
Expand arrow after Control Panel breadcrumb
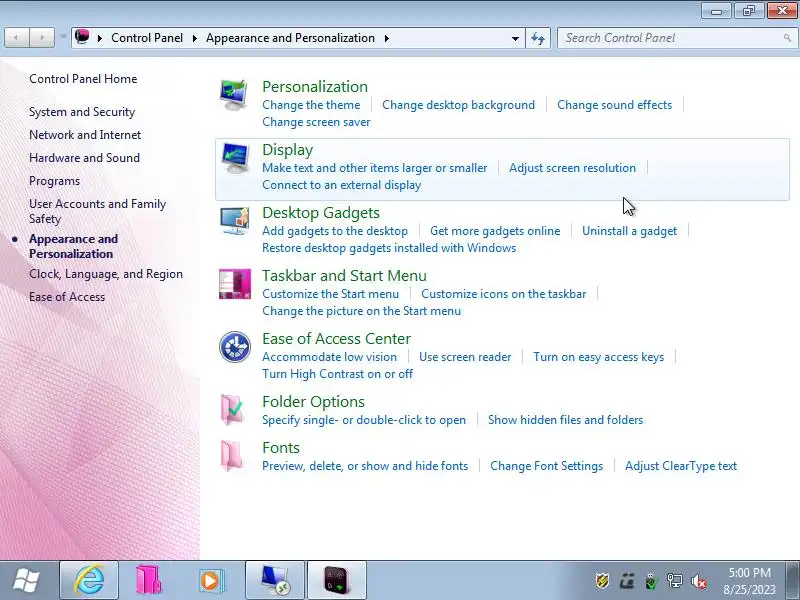194,38
